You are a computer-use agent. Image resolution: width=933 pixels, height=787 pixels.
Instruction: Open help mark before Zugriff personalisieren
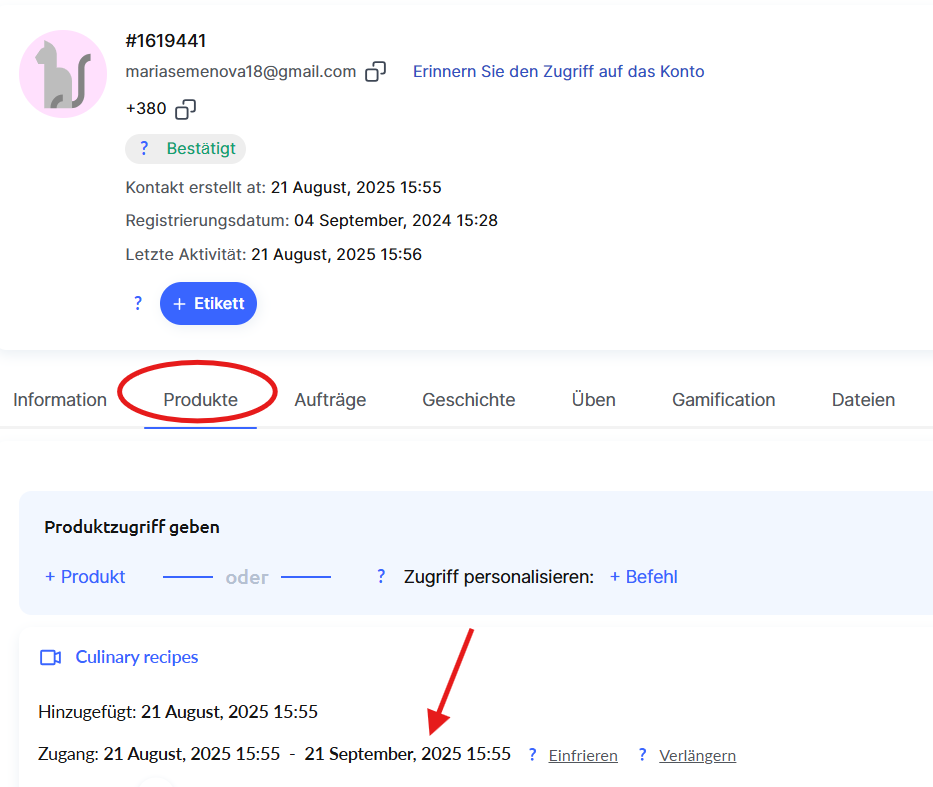(x=381, y=576)
